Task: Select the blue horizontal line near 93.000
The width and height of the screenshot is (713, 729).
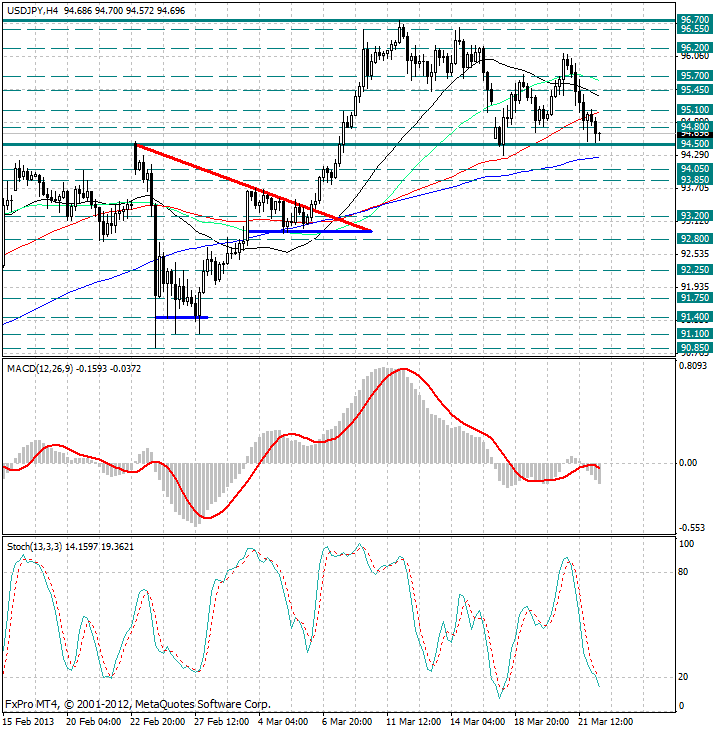Action: pyautogui.click(x=310, y=231)
